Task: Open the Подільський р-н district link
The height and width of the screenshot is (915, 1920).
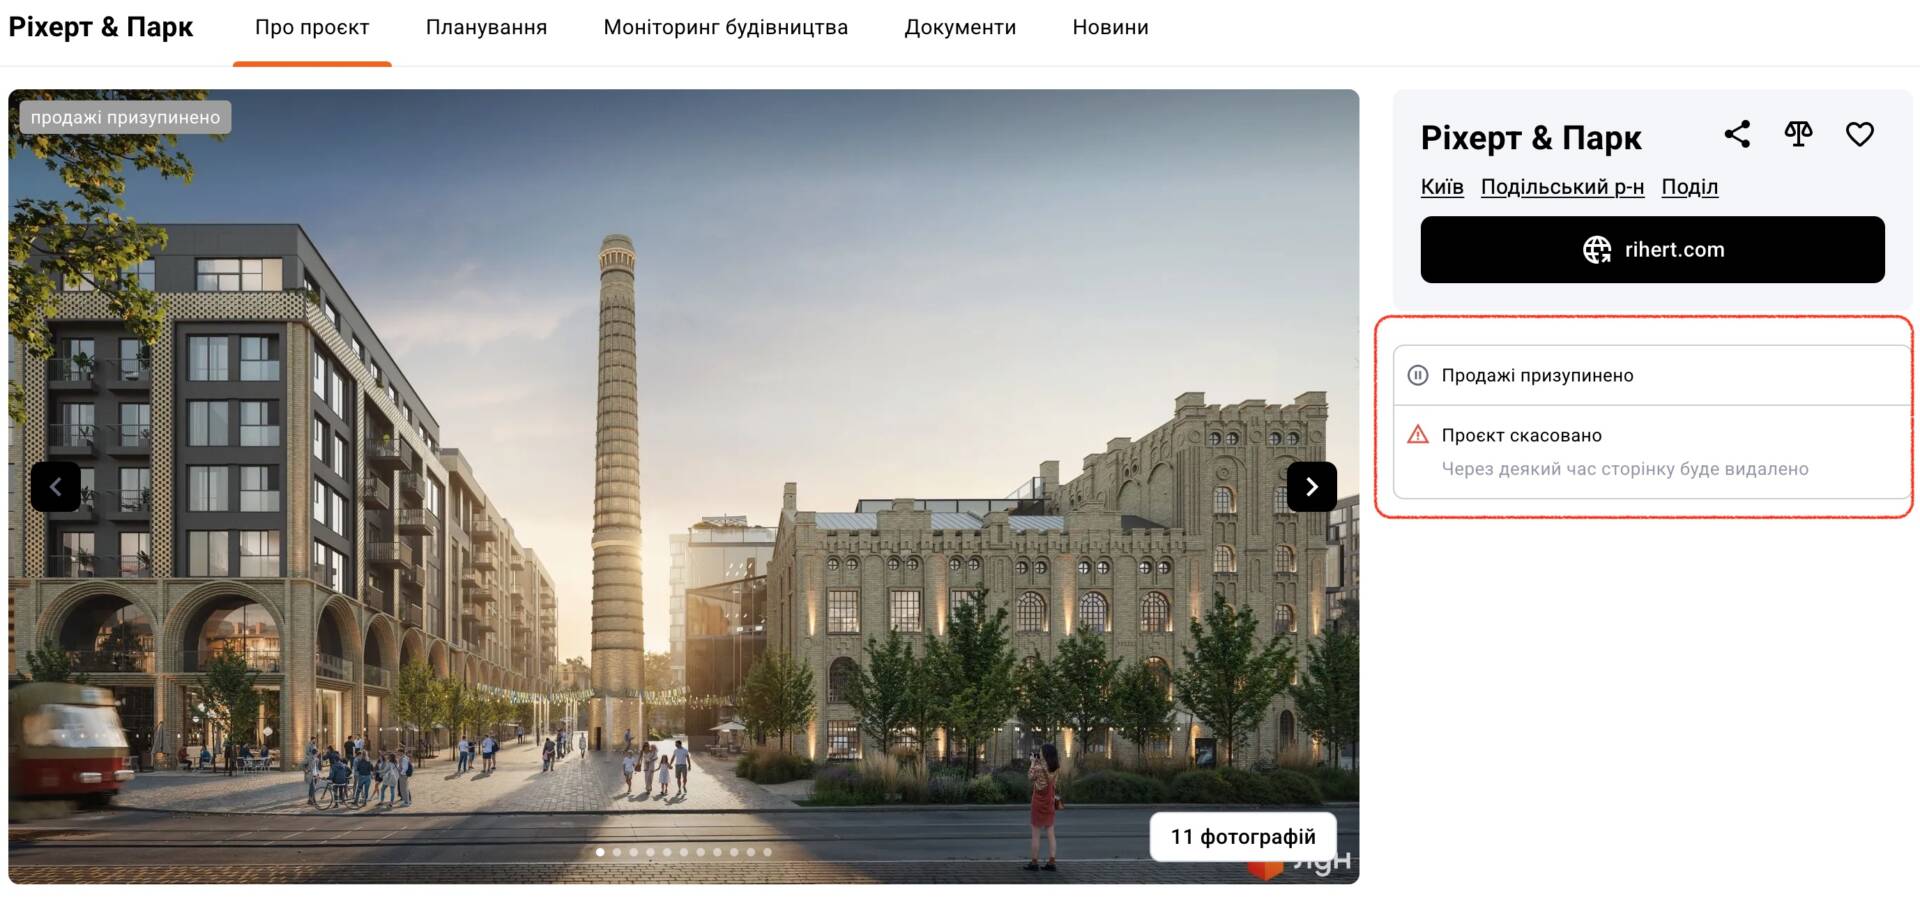Action: [1562, 187]
